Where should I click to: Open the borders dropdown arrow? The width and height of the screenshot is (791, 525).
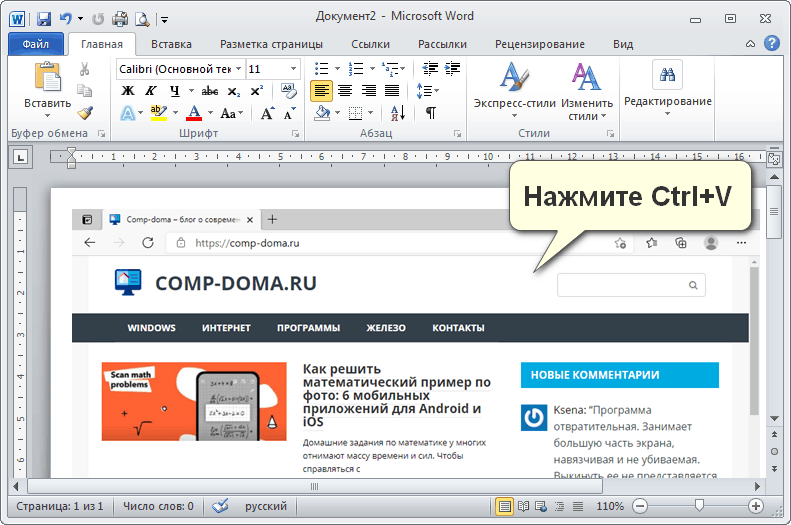pos(371,113)
